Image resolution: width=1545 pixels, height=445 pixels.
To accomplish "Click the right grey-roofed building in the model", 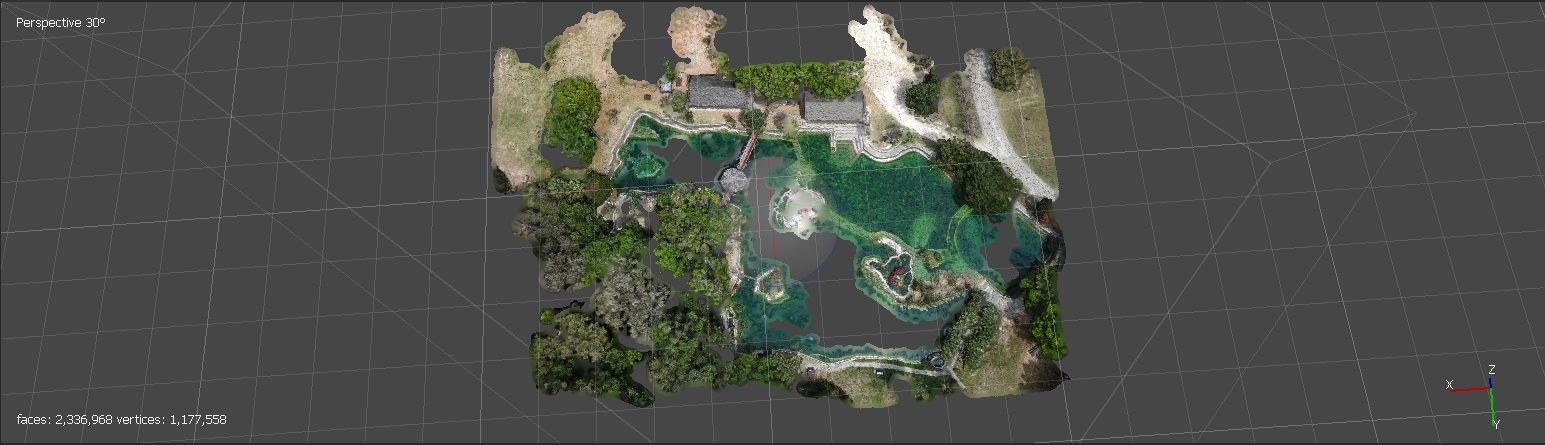I will 834,107.
